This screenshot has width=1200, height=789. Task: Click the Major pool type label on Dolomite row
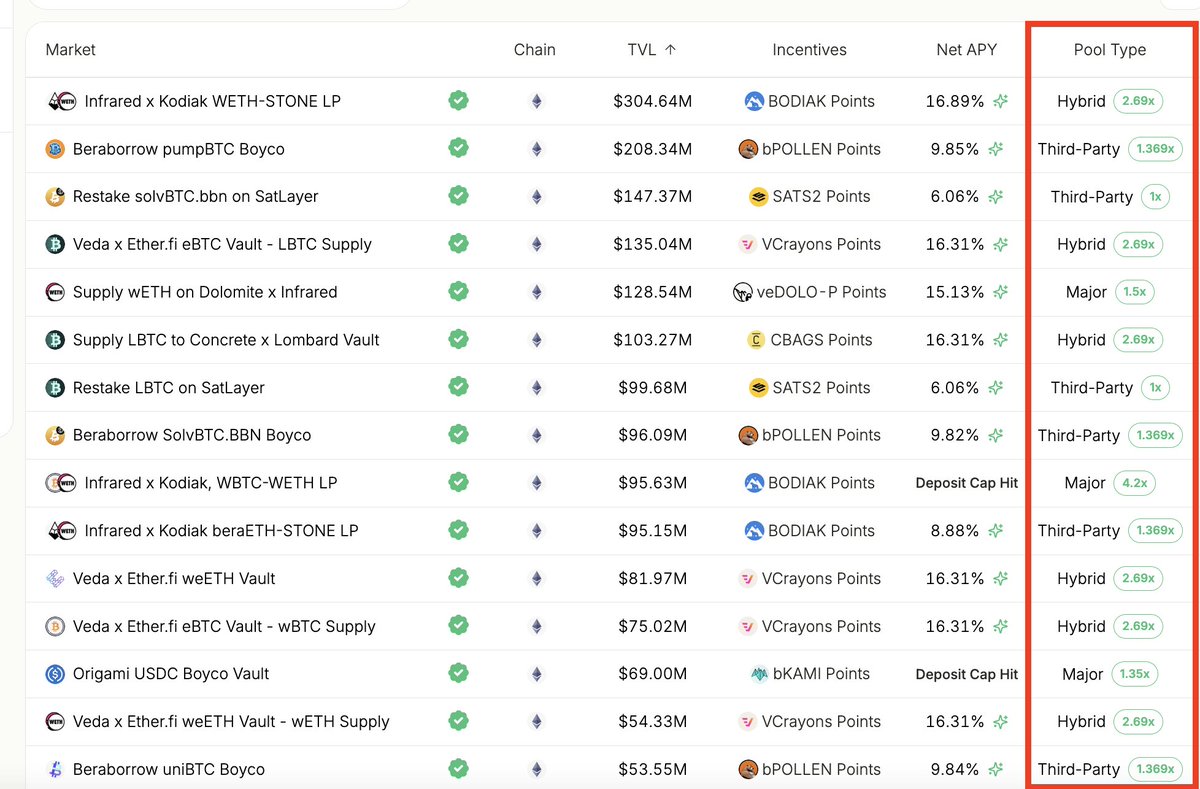click(1086, 292)
